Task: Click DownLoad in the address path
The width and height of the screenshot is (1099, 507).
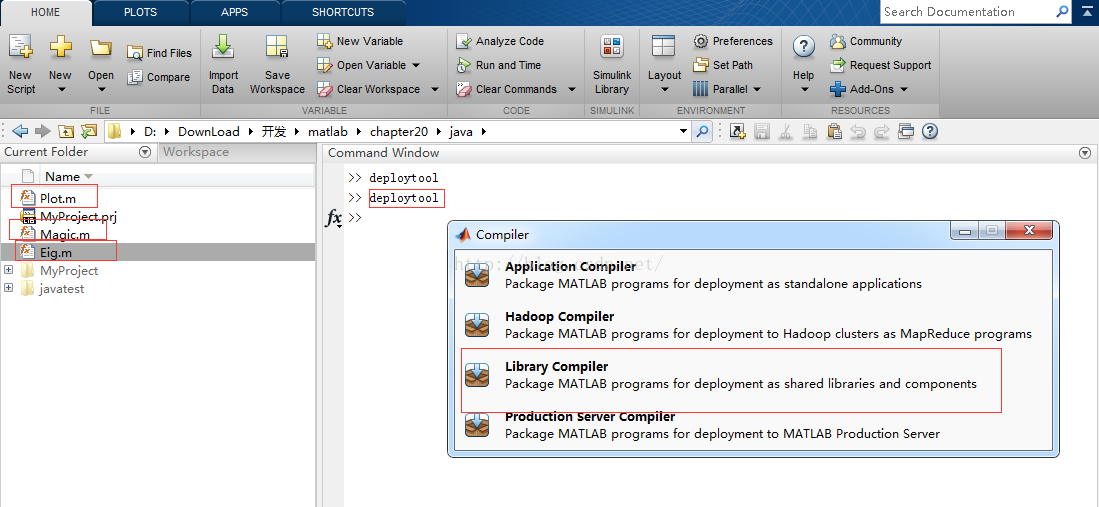Action: 208,132
